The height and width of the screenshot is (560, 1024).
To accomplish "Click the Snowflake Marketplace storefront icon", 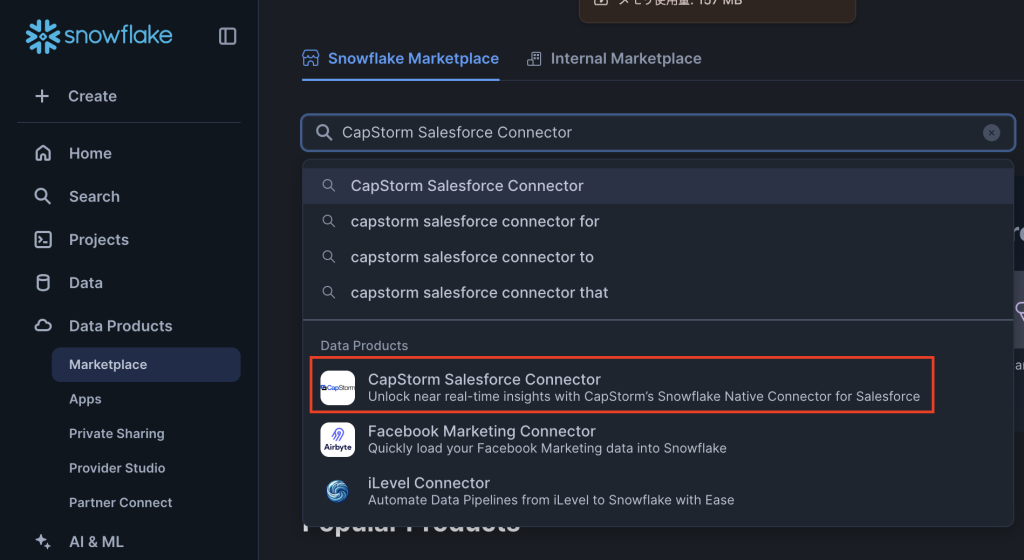I will point(311,58).
